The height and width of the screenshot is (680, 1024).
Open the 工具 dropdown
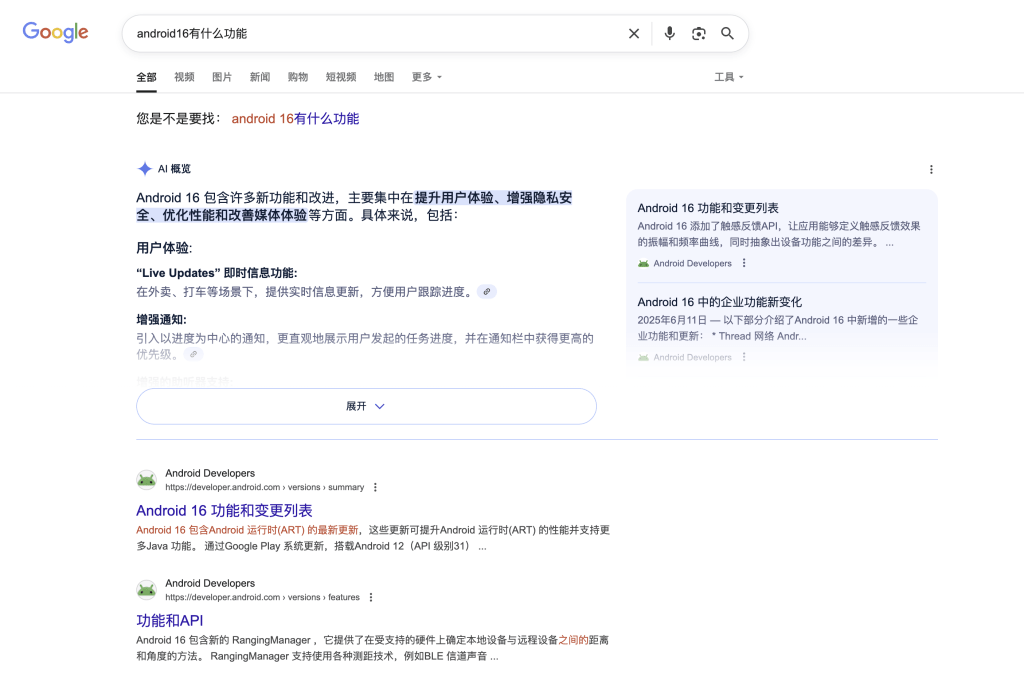729,77
